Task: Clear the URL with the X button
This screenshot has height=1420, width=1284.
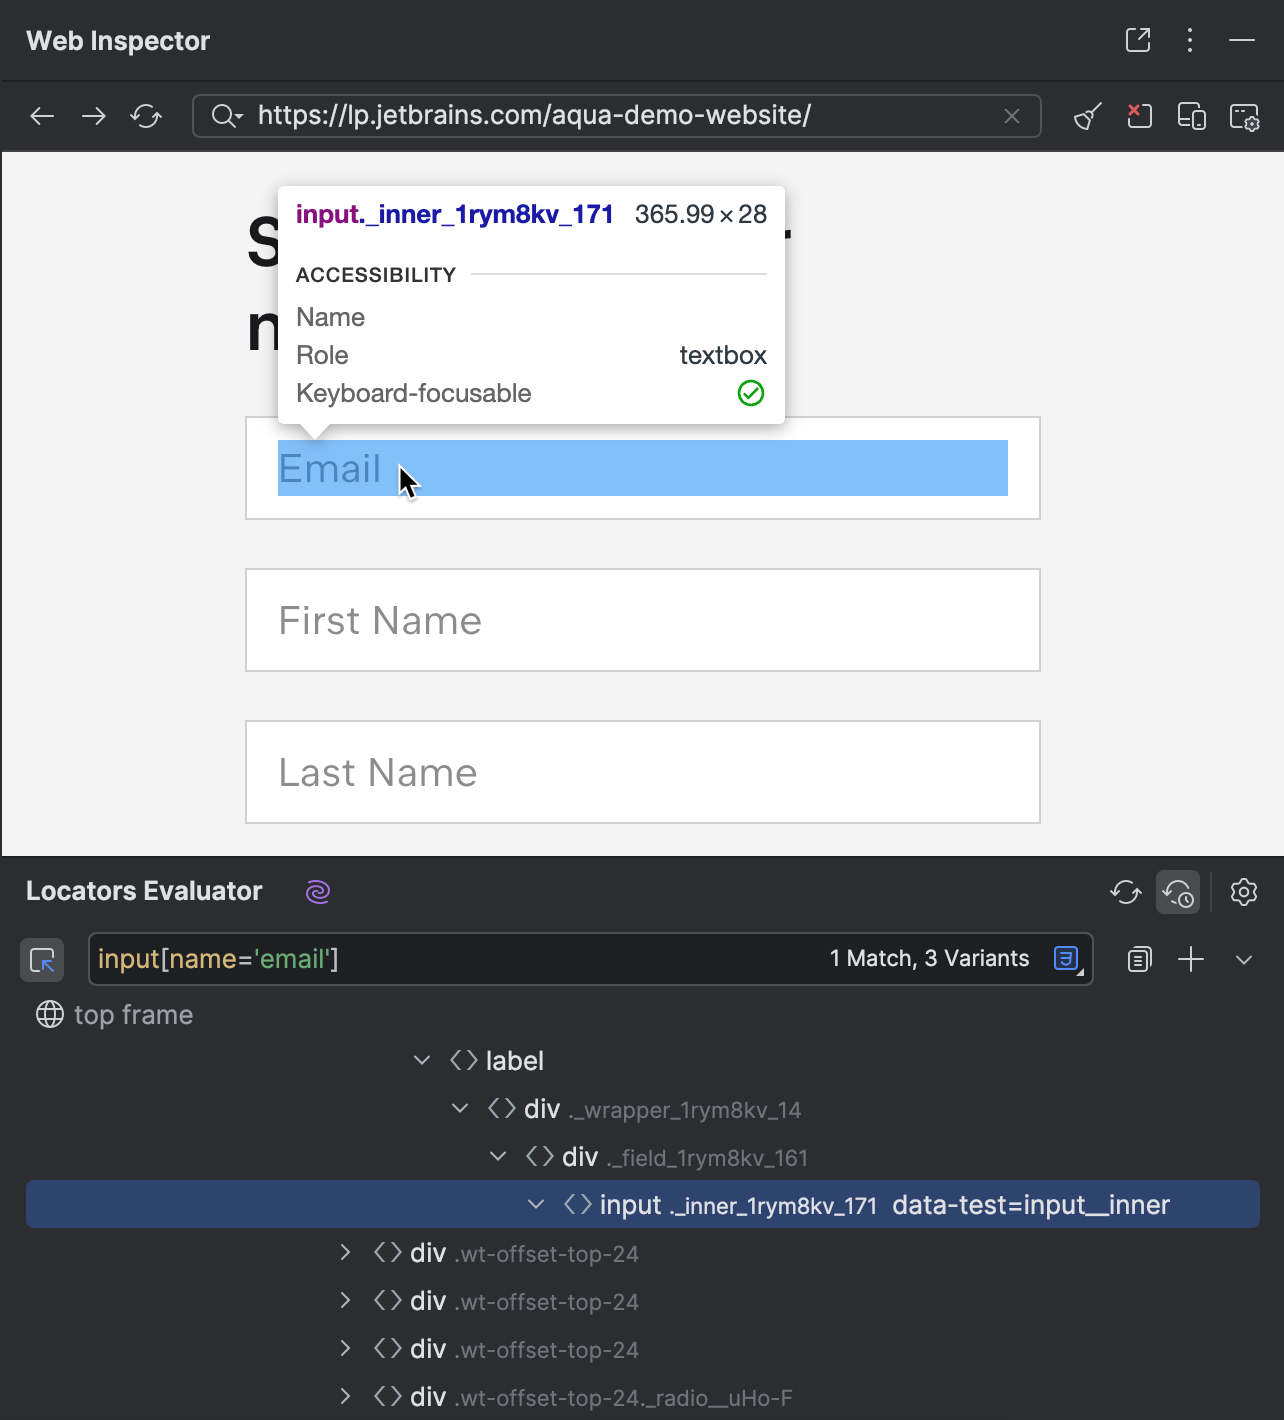Action: [1012, 116]
